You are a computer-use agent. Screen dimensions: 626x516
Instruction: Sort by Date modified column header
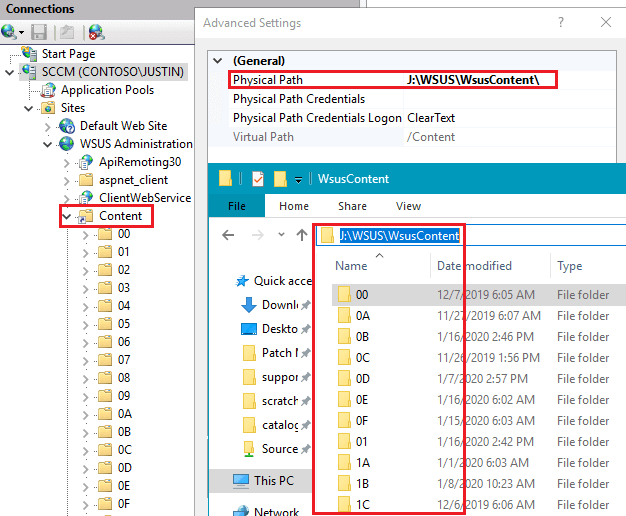pos(474,266)
